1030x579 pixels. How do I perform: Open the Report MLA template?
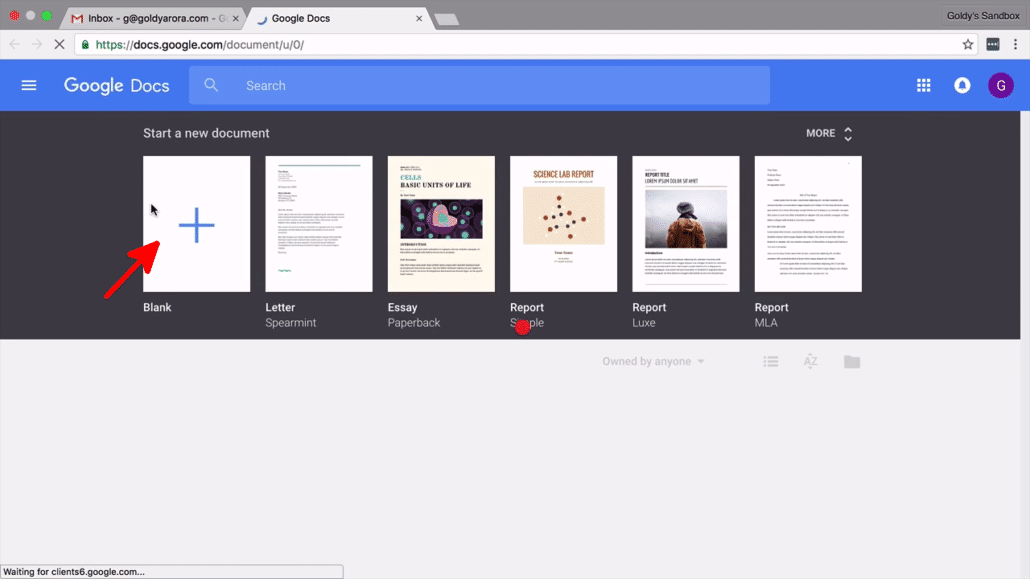pos(808,223)
